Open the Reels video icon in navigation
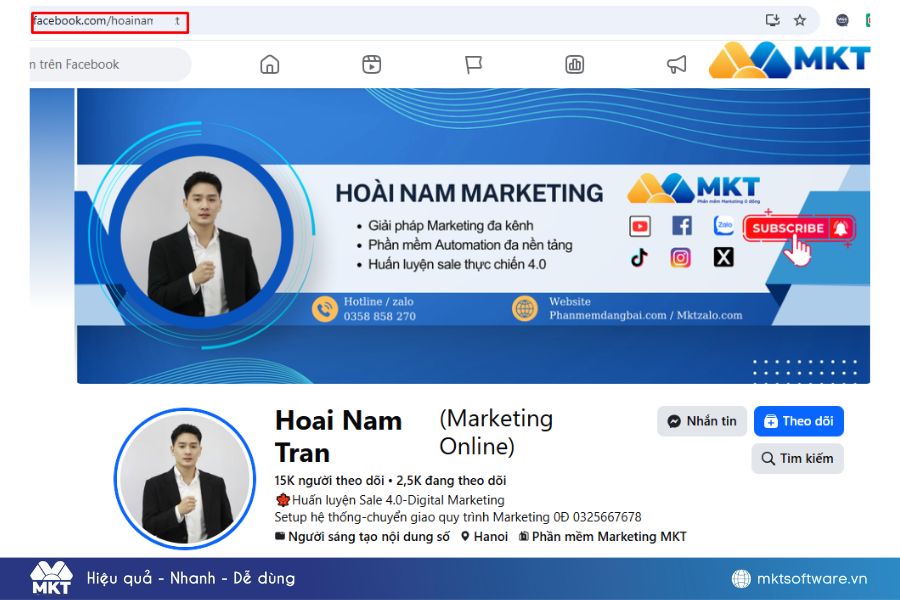Viewport: 900px width, 600px height. pyautogui.click(x=371, y=65)
